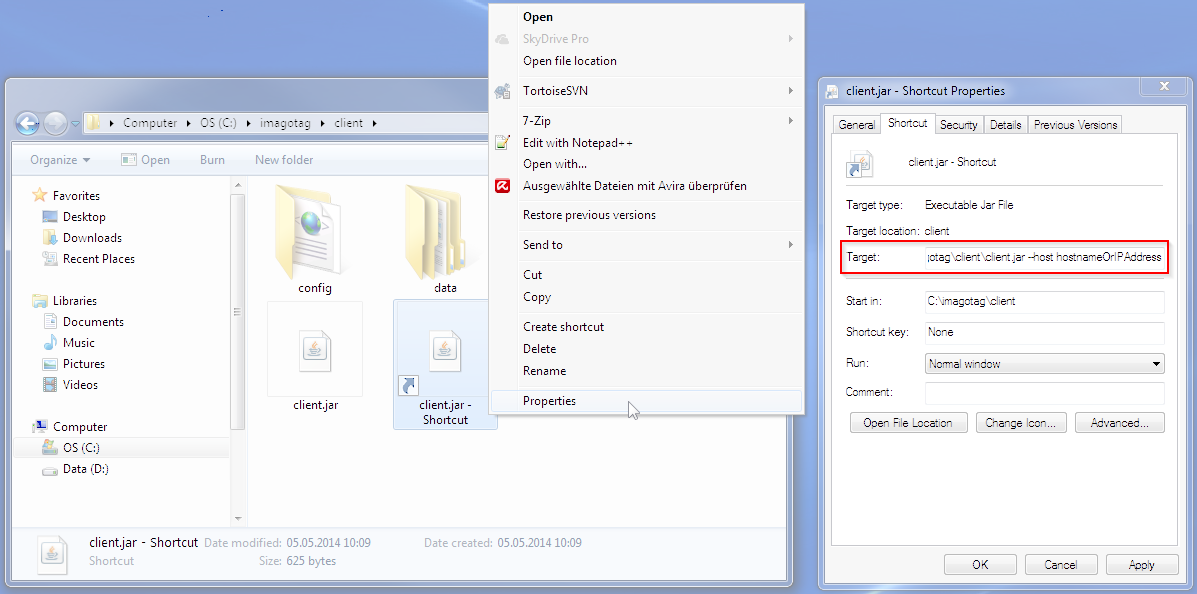Click the Computer icon in navigation pane

pos(40,427)
